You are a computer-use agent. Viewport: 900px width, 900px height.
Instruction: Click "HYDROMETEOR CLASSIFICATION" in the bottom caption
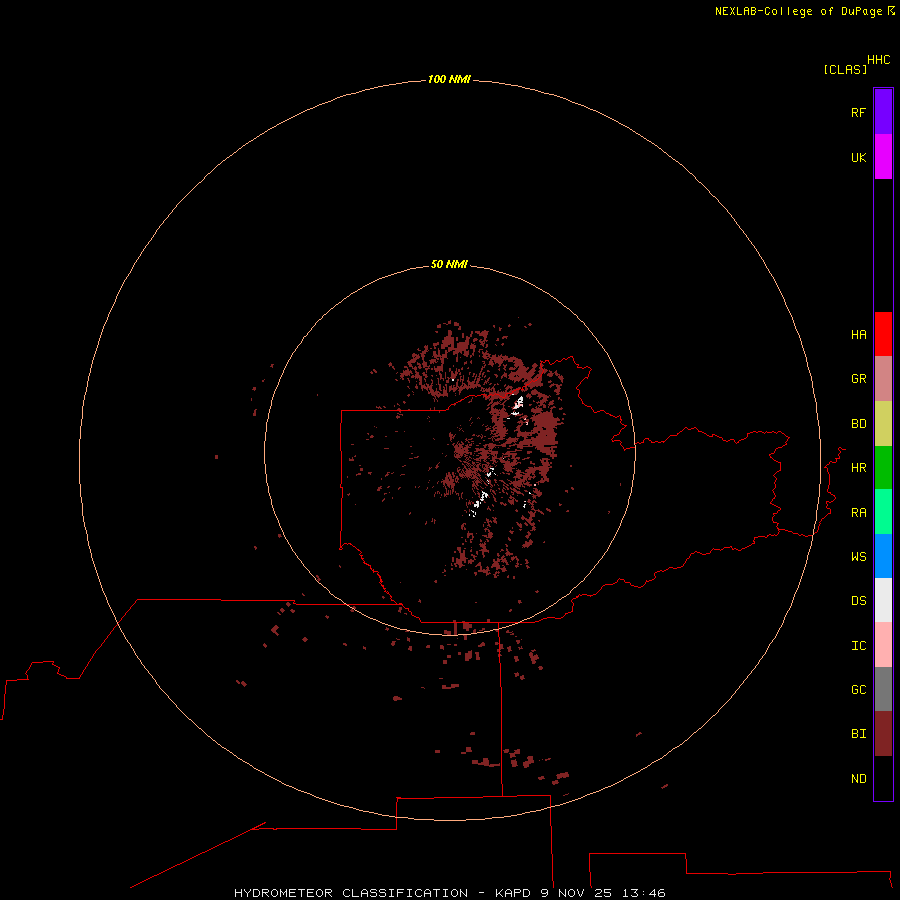coord(351,893)
